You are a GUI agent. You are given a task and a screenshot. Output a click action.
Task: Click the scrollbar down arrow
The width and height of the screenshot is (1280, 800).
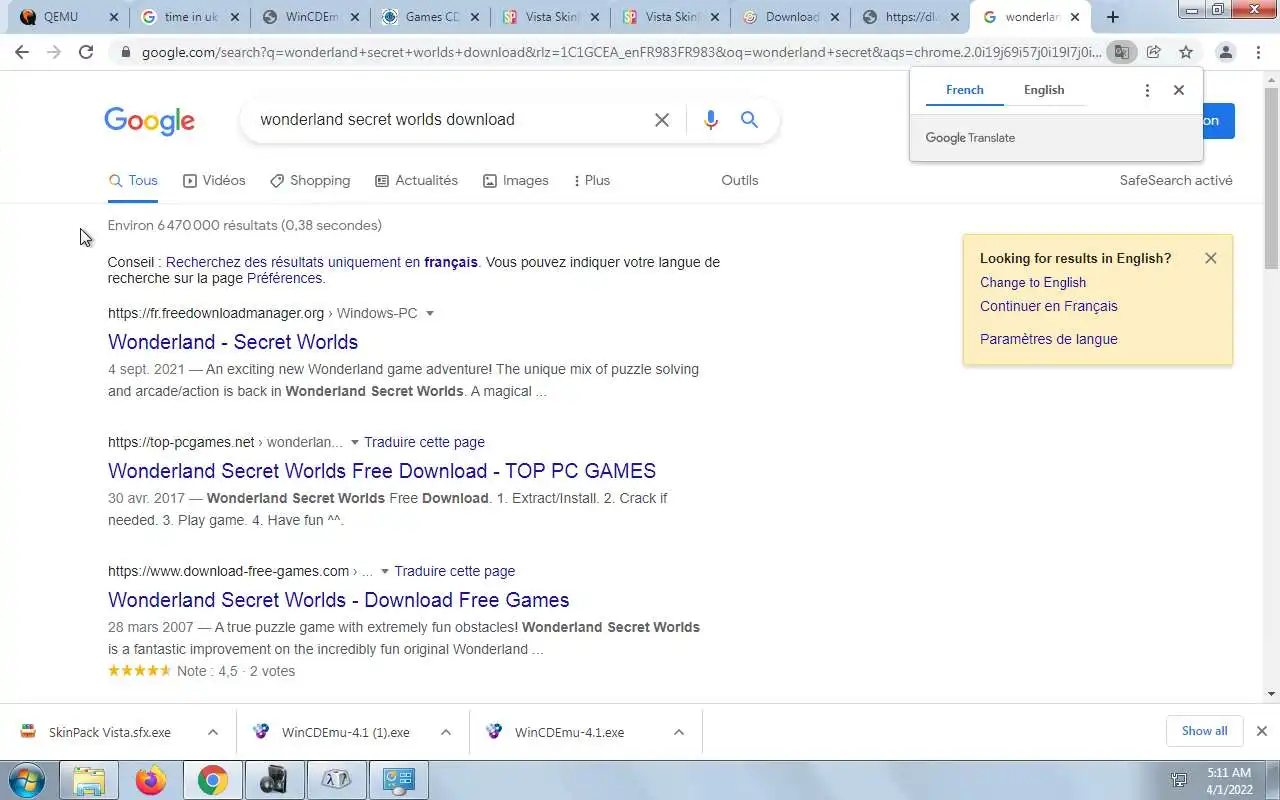1271,694
